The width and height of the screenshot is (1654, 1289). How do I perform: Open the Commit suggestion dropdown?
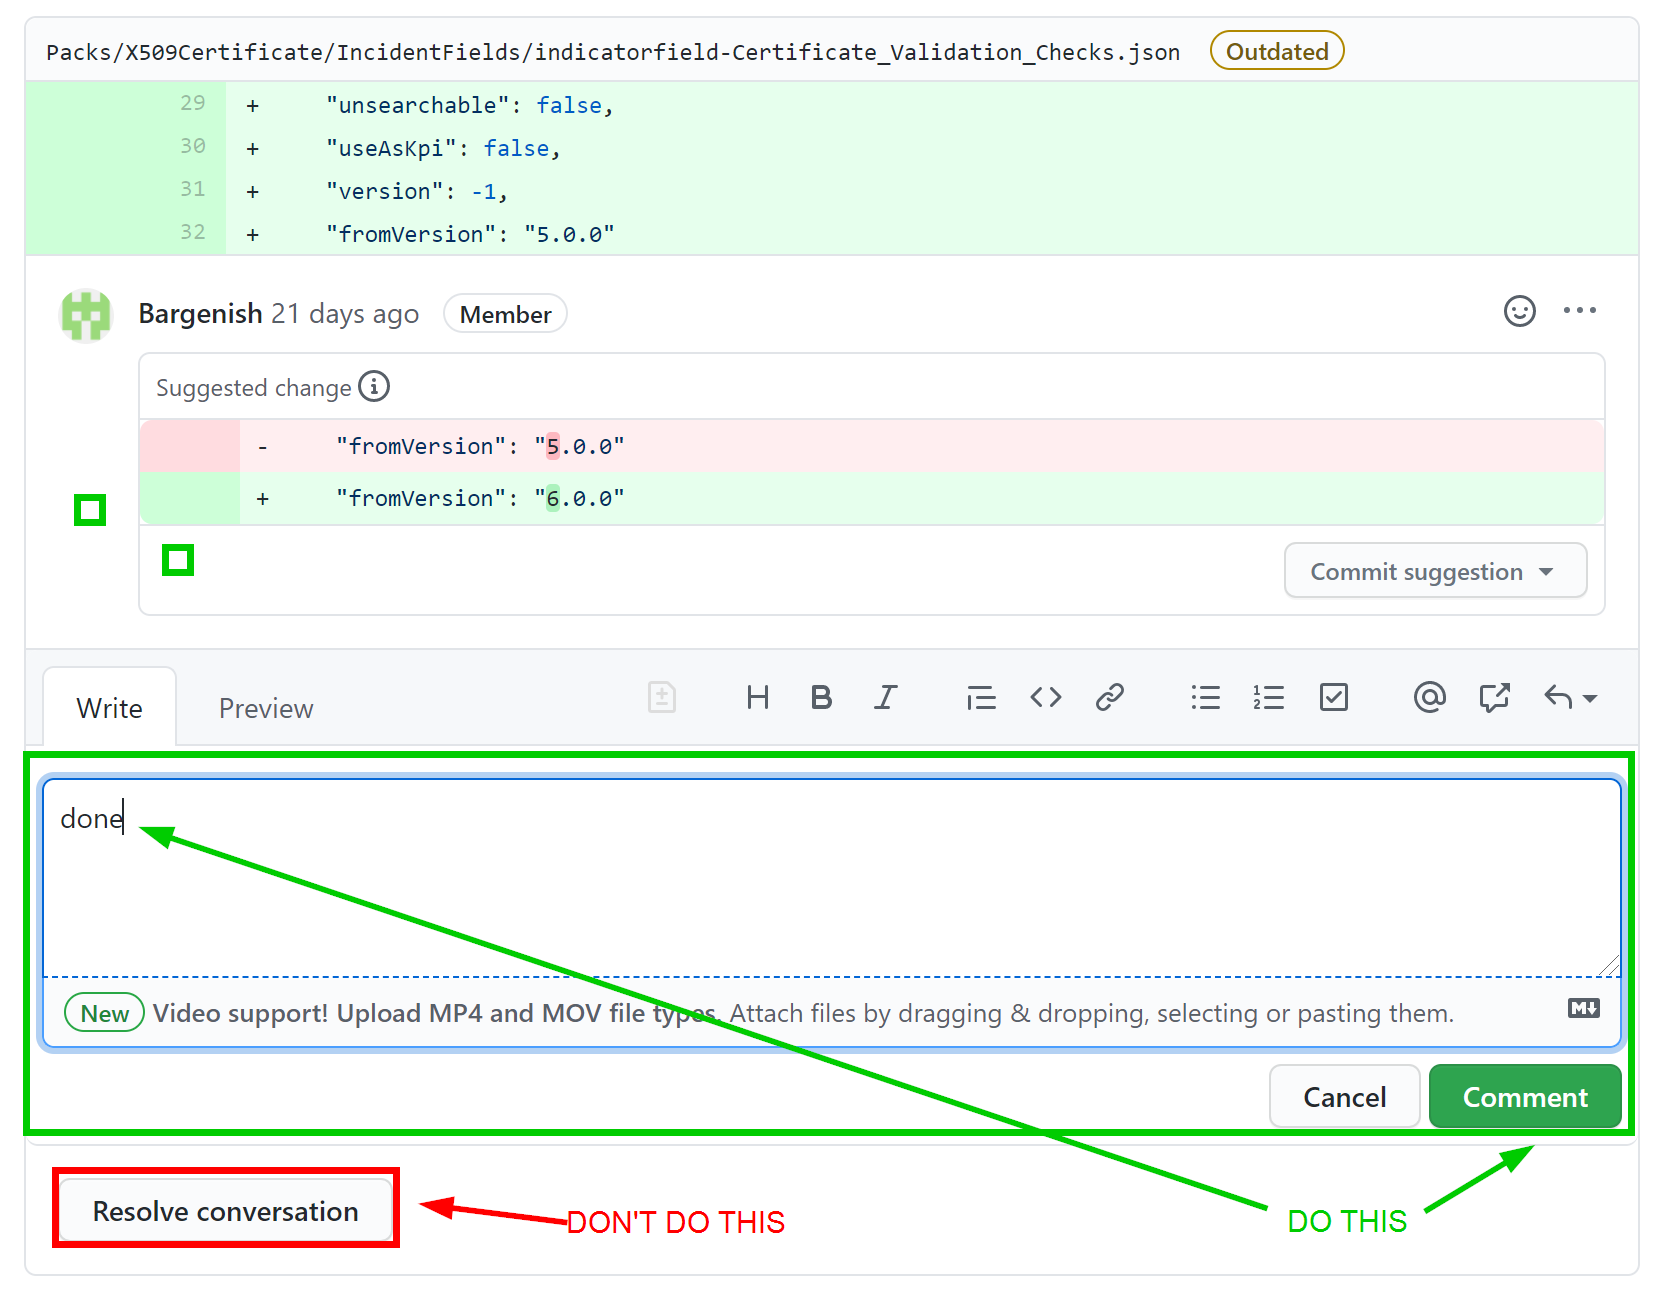(x=1434, y=570)
